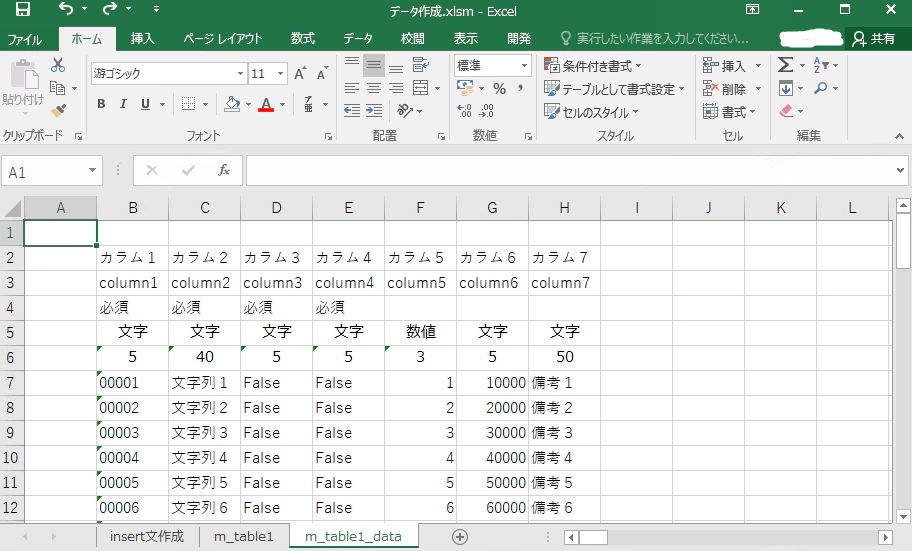Click the formula bar input field
Viewport: 912px width, 551px height.
click(x=570, y=170)
